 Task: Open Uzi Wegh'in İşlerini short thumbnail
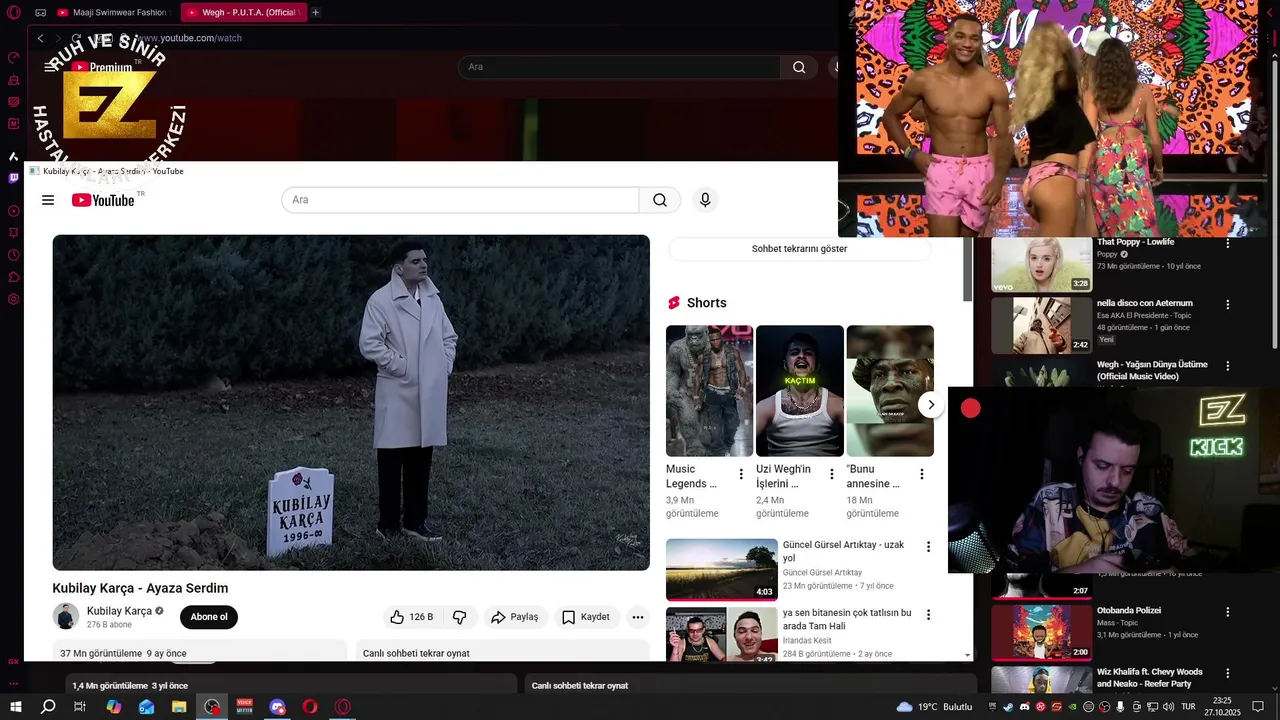click(x=800, y=391)
